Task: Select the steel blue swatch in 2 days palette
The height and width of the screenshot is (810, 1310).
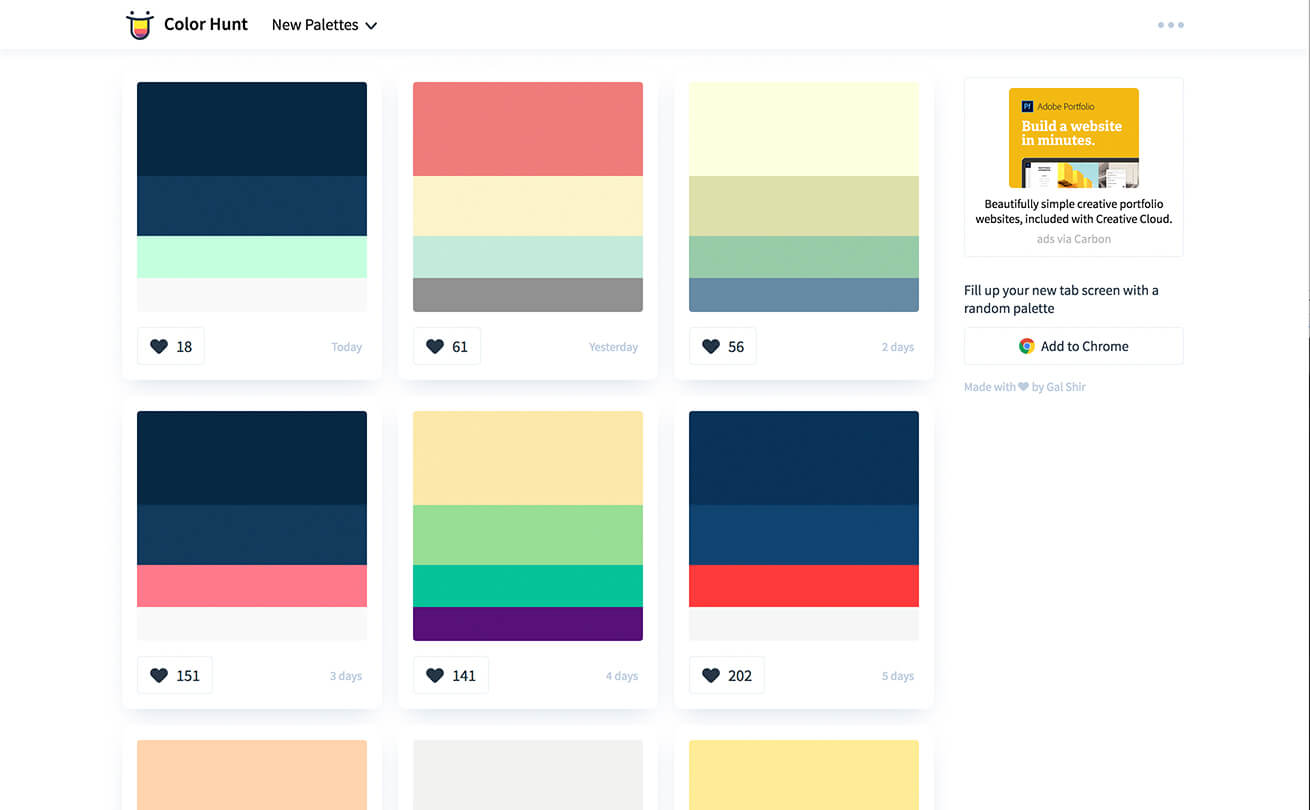Action: (804, 295)
